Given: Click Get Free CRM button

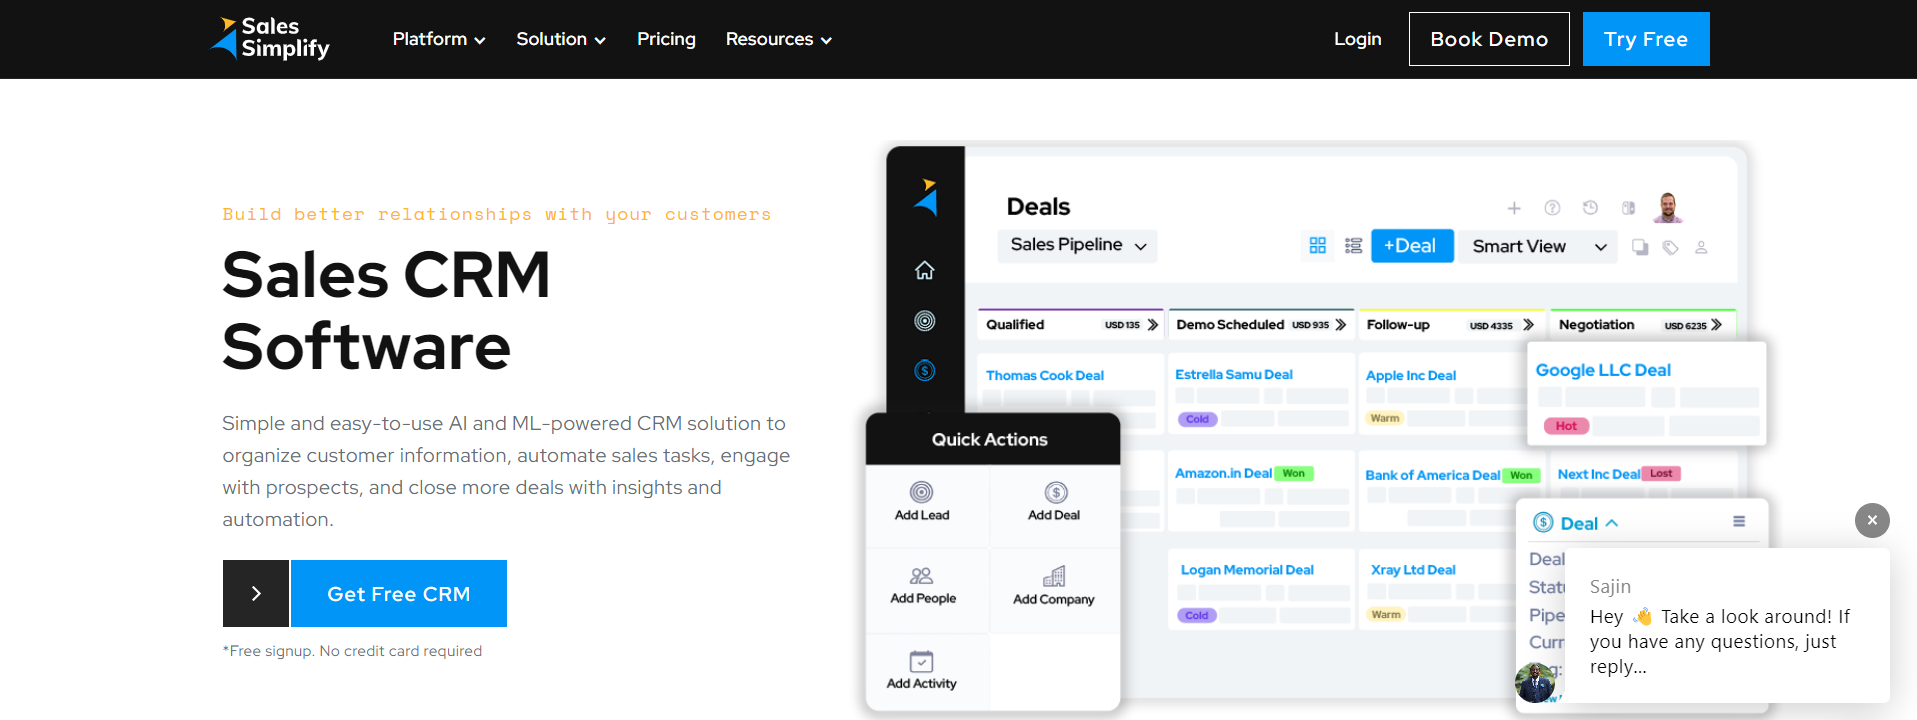Looking at the screenshot, I should 399,594.
